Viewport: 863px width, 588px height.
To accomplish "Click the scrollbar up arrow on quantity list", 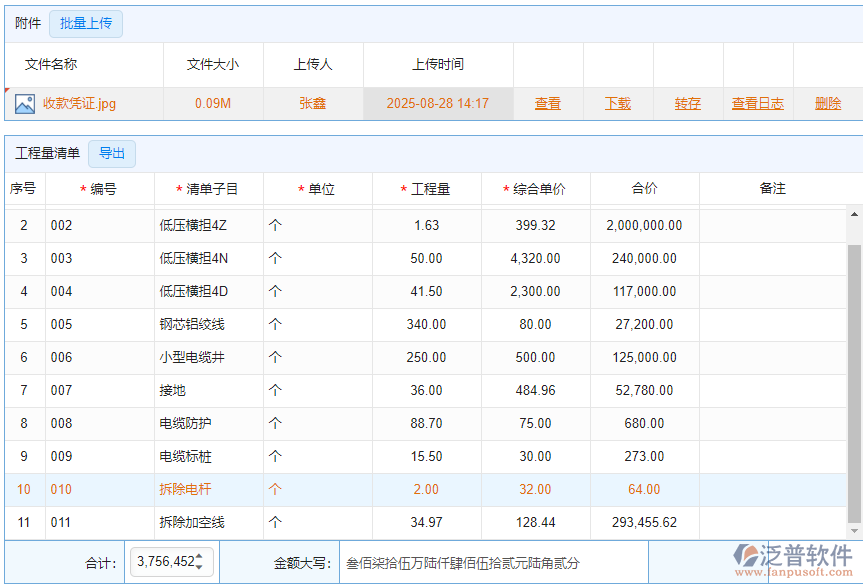I will (853, 211).
